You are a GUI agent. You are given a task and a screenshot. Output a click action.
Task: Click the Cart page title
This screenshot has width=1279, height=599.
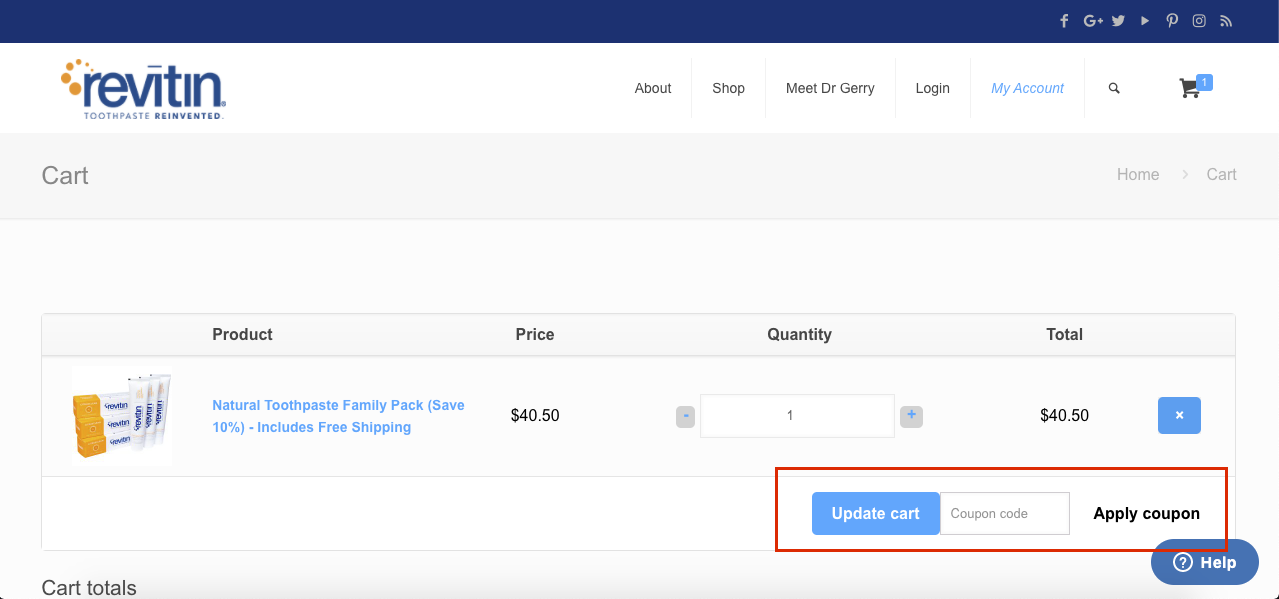(65, 175)
